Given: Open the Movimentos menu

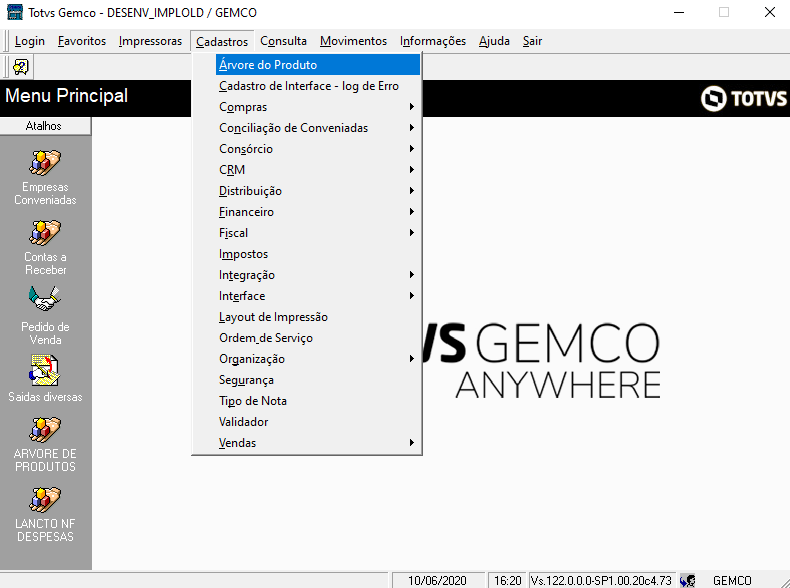Looking at the screenshot, I should pos(353,41).
